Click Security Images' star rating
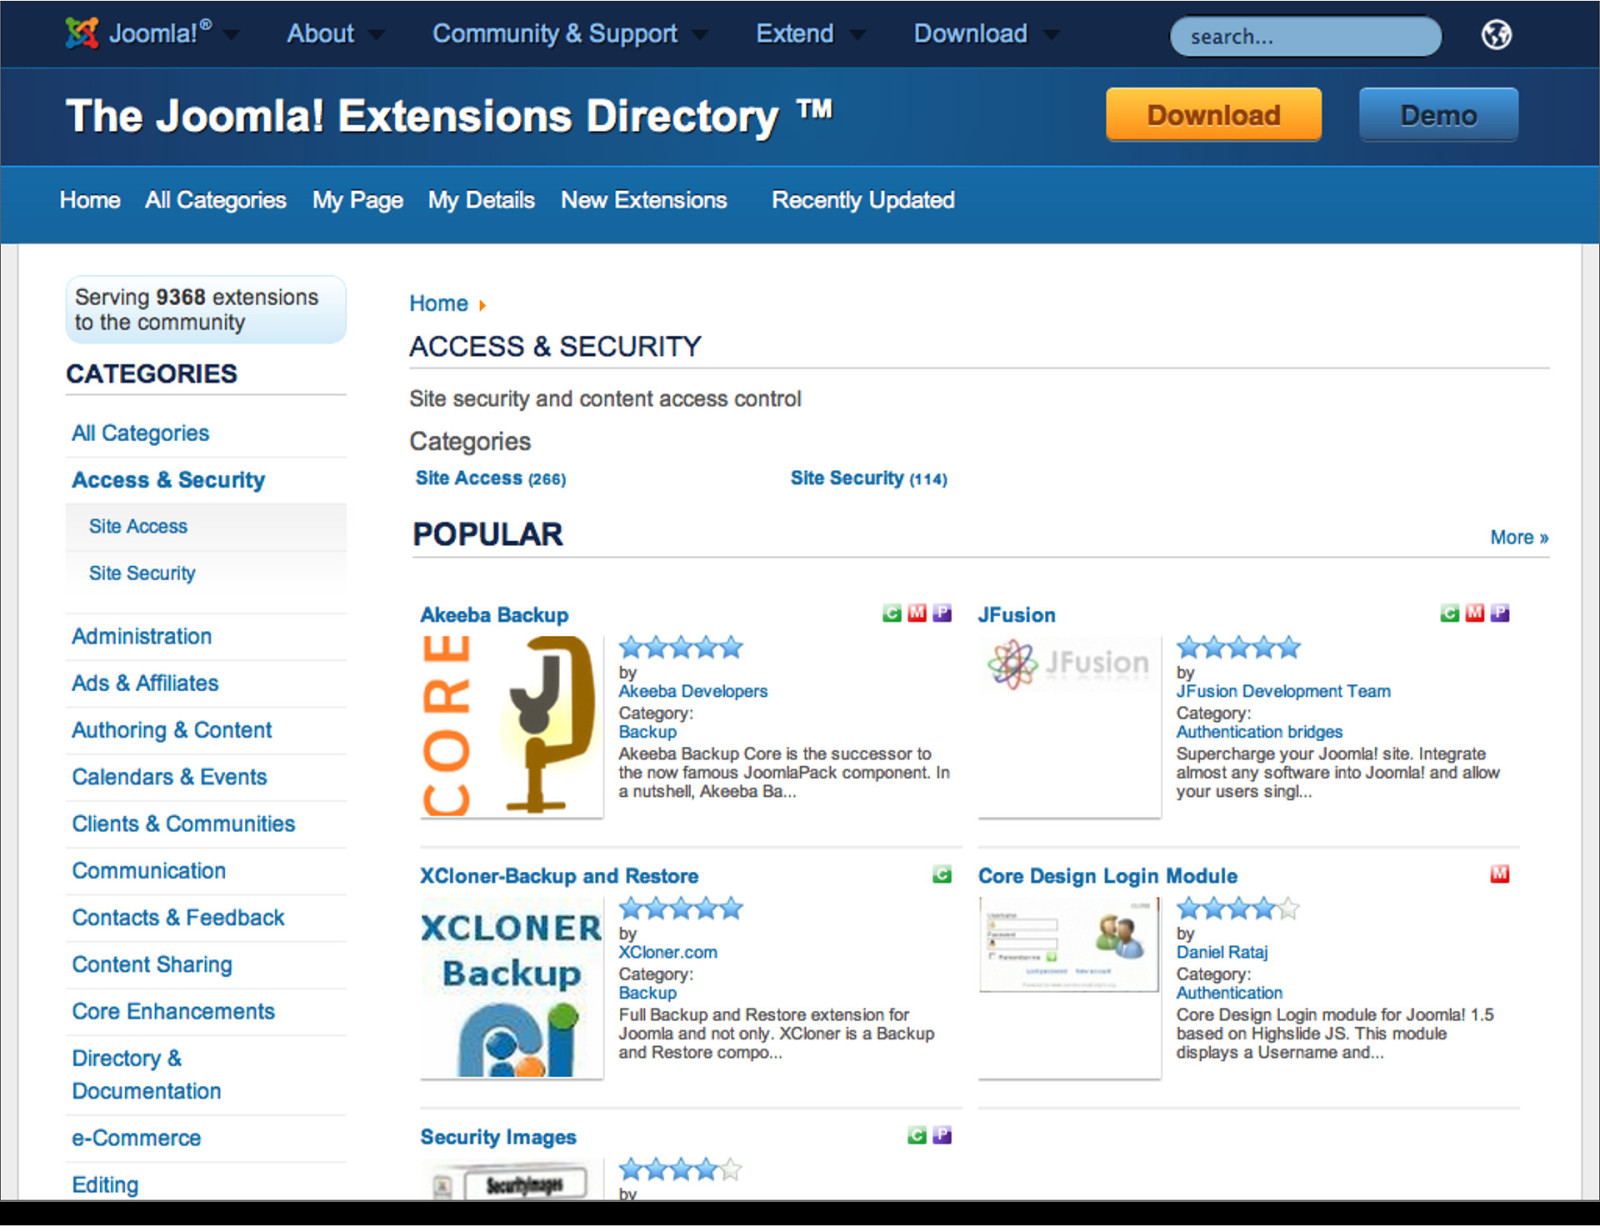The height and width of the screenshot is (1232, 1600). pos(681,1169)
